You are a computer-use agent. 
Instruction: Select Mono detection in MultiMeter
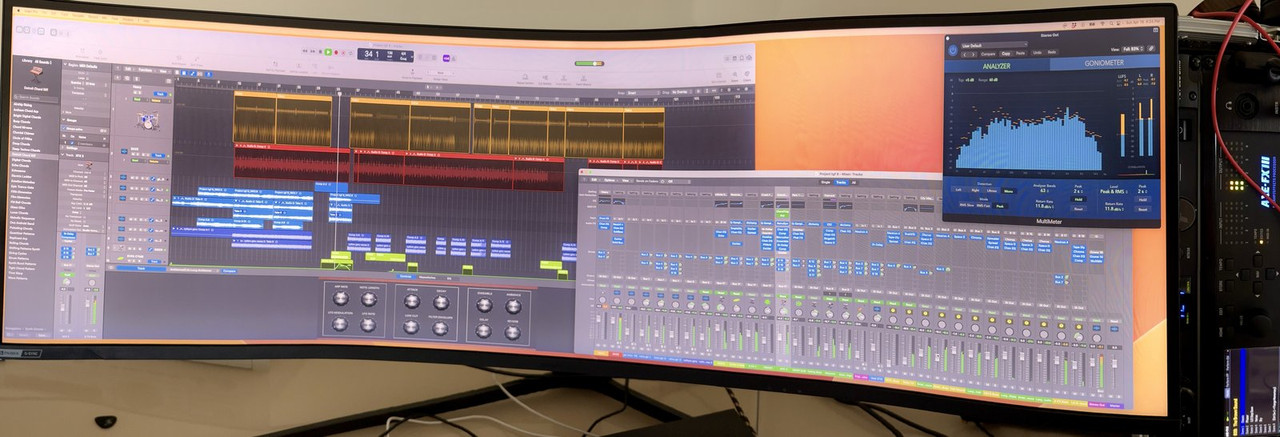click(x=1008, y=191)
